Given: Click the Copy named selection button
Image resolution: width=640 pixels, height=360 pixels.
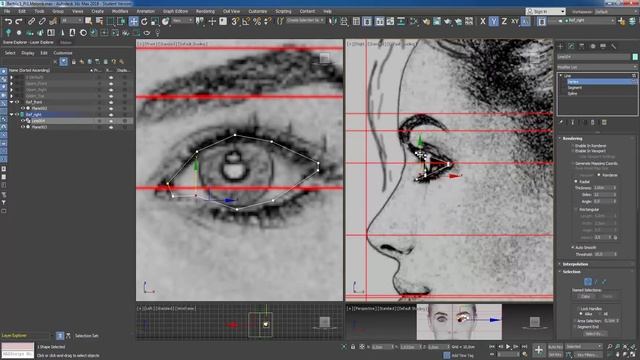Looking at the screenshot, I should tap(586, 296).
